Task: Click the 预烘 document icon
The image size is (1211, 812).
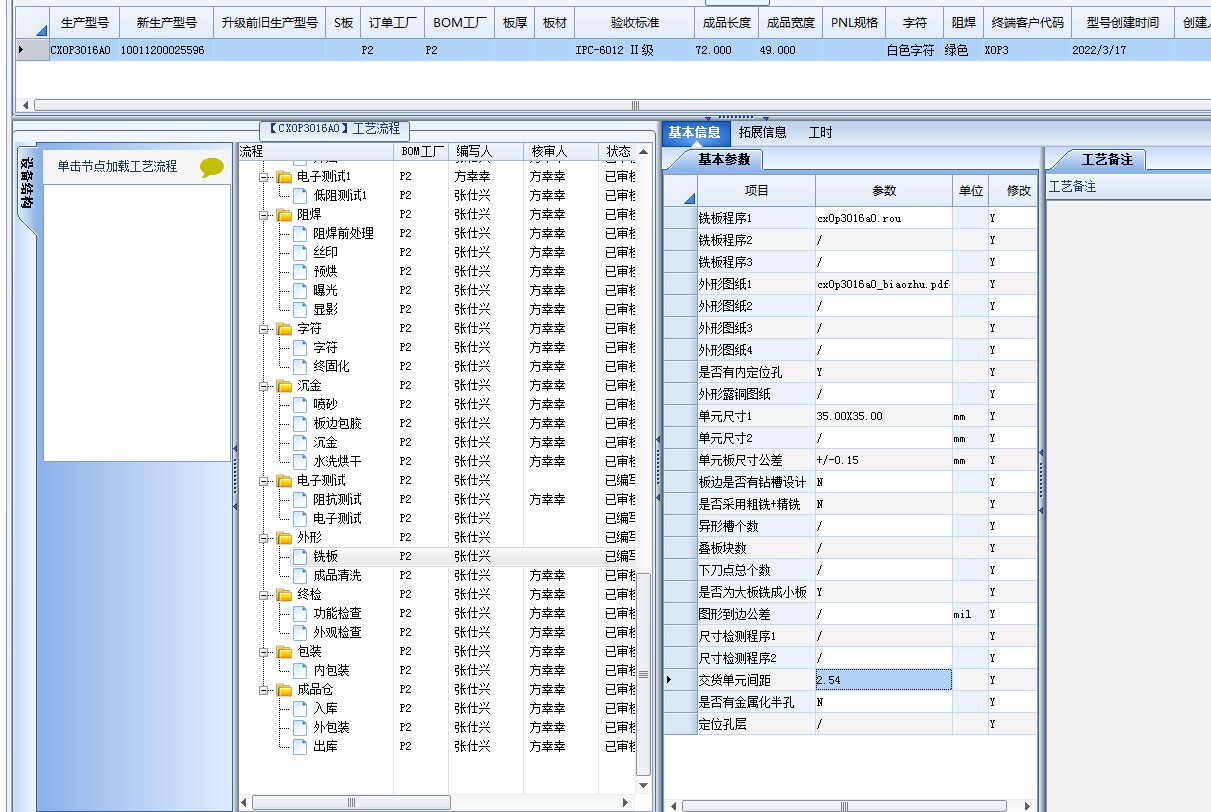Action: [300, 272]
